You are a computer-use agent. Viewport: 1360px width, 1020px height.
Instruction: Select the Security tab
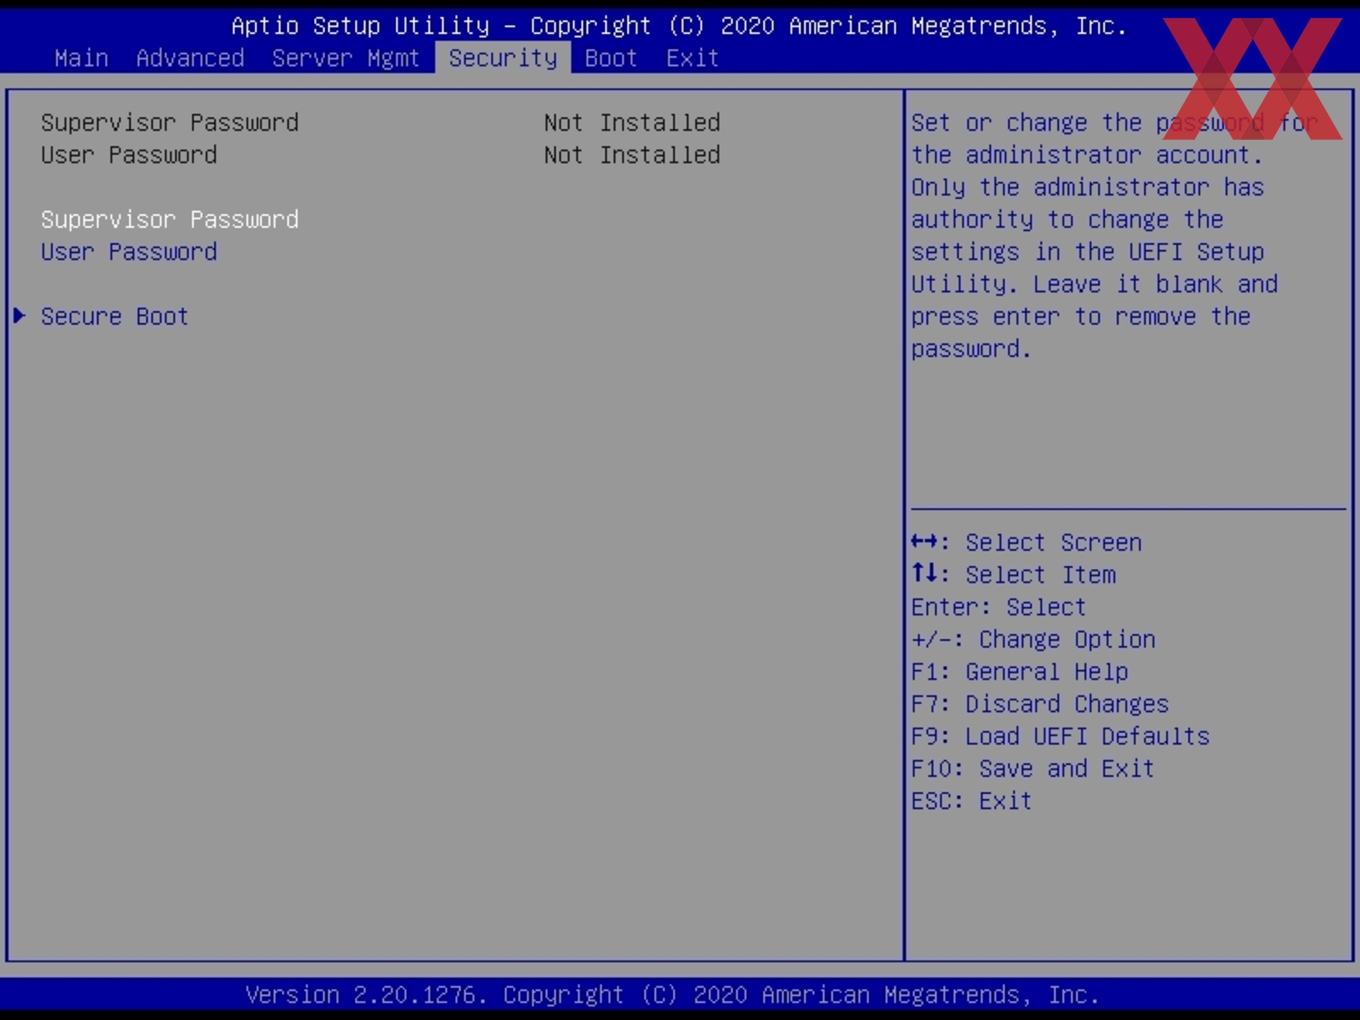click(x=503, y=58)
